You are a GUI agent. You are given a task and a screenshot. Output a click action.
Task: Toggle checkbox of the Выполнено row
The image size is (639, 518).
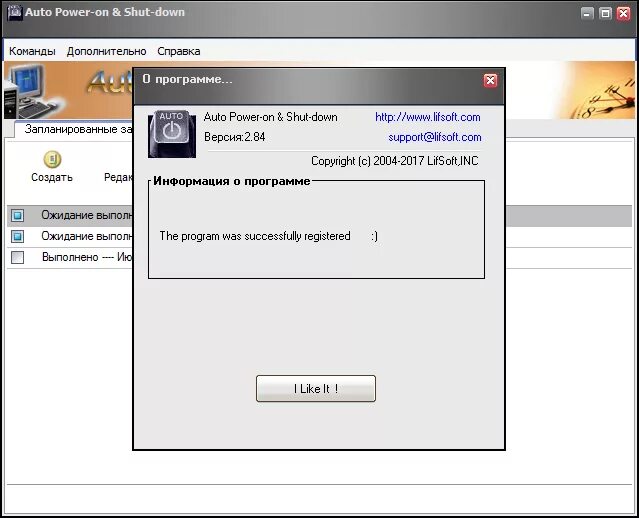(18, 257)
